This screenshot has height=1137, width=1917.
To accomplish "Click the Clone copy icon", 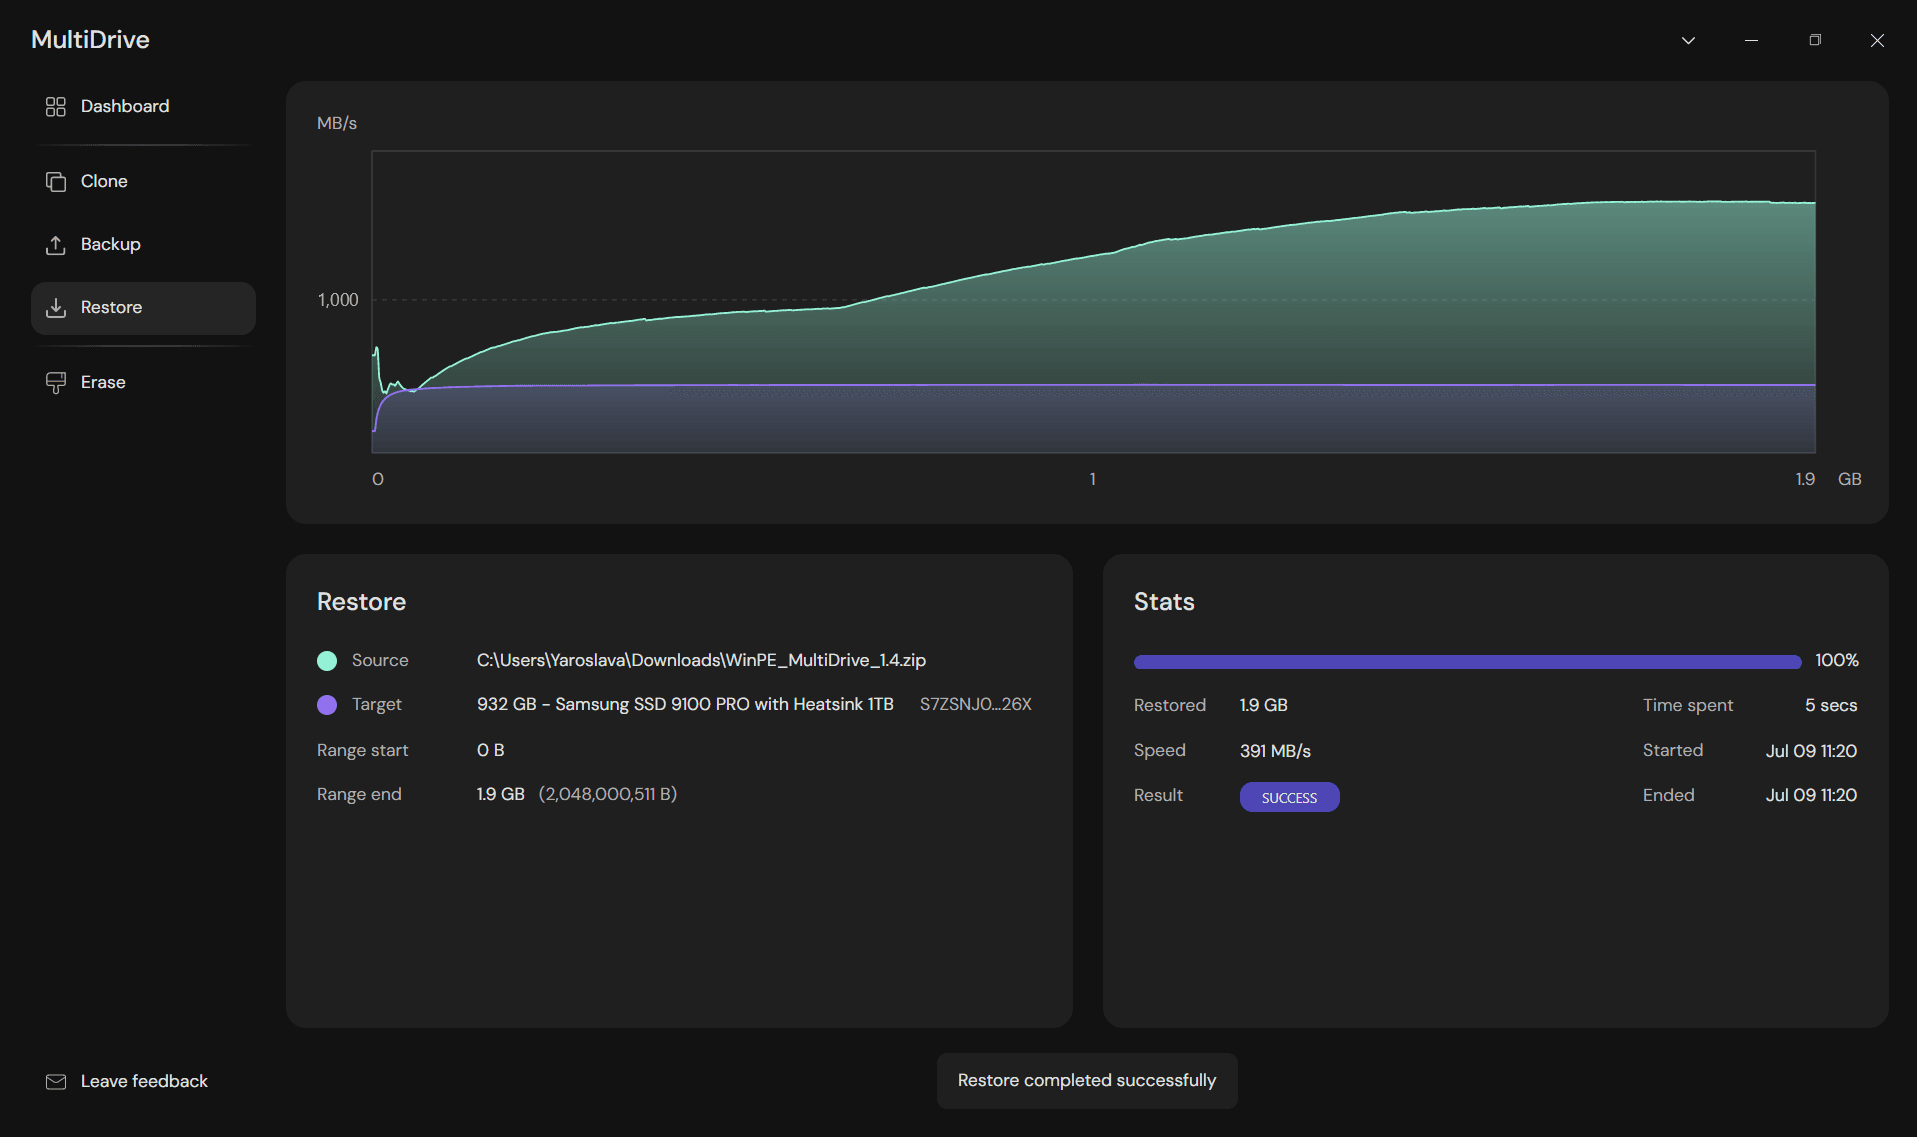I will tap(56, 182).
